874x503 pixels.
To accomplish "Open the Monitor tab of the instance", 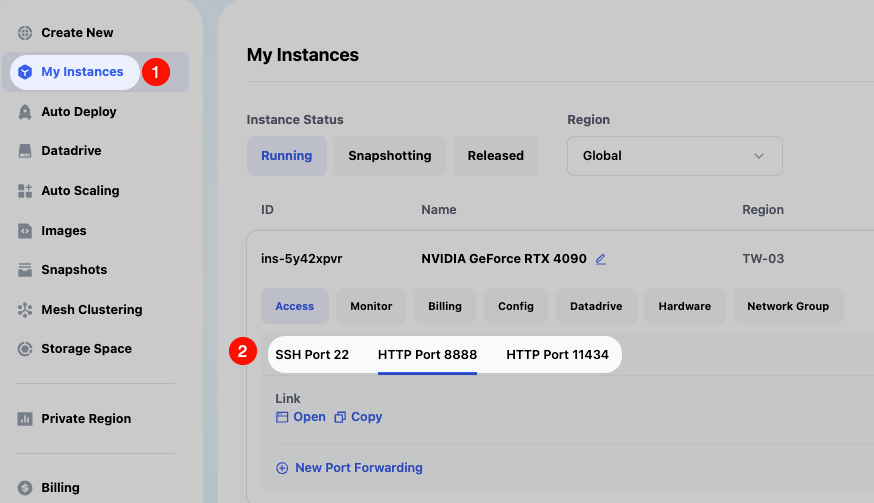I will point(371,306).
